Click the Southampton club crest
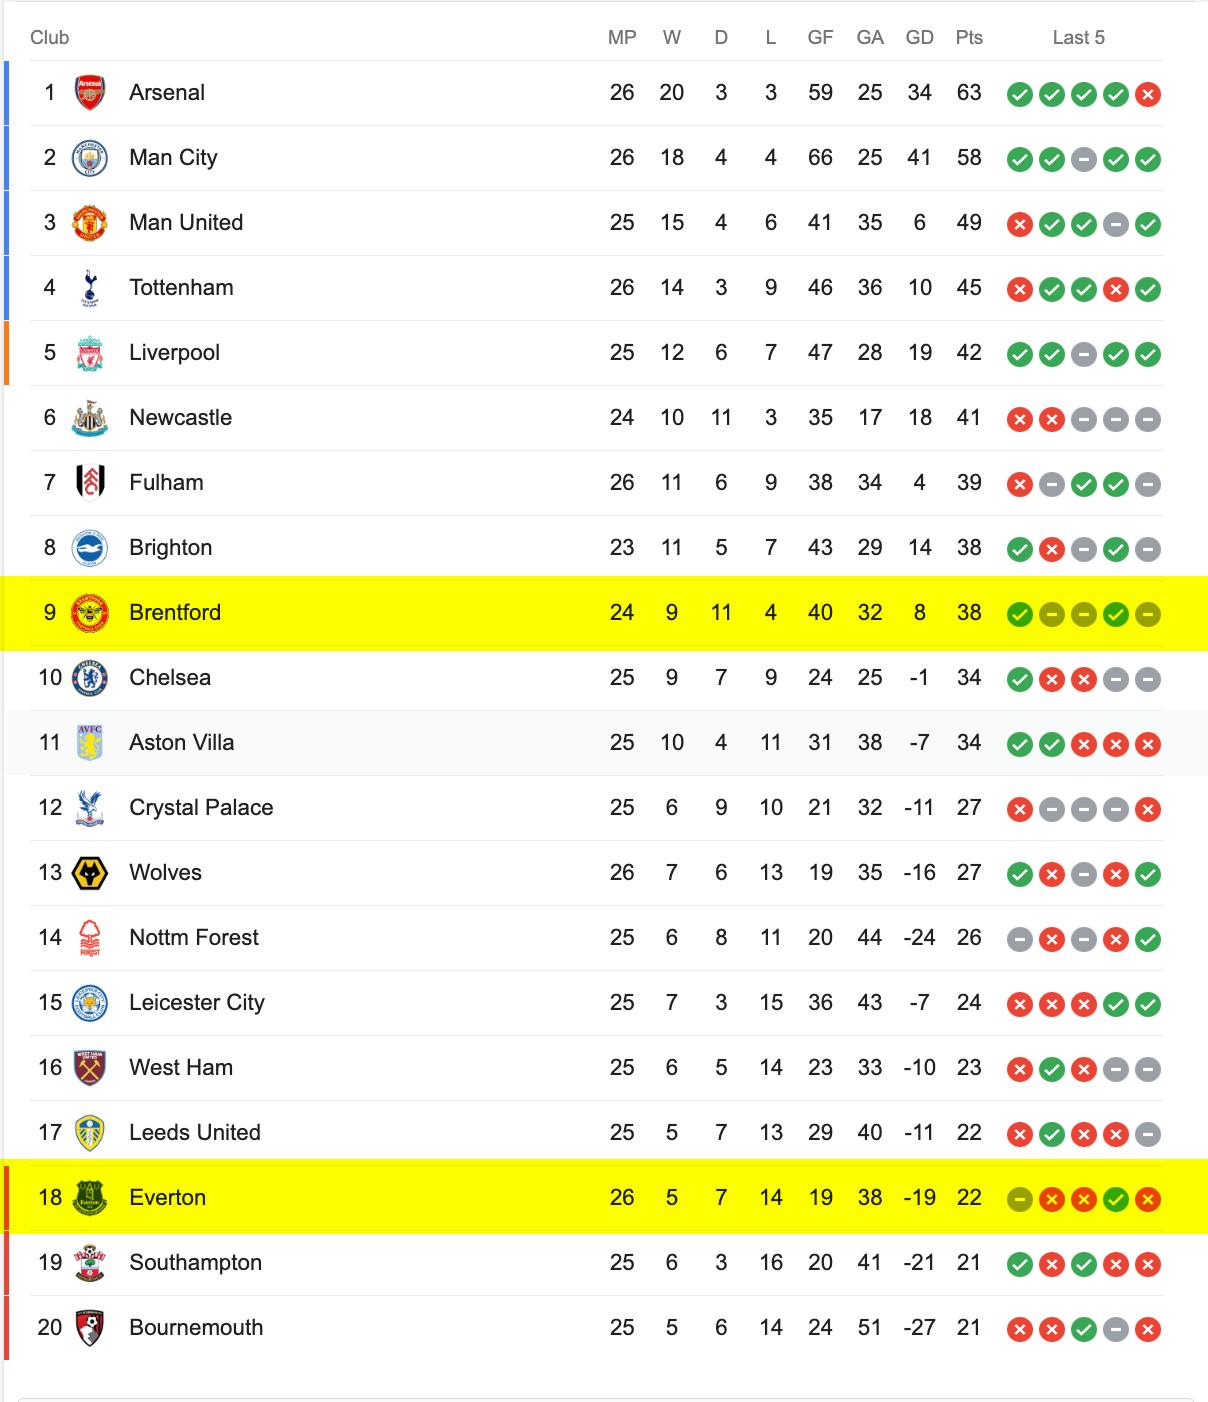Image resolution: width=1208 pixels, height=1402 pixels. coord(90,1263)
